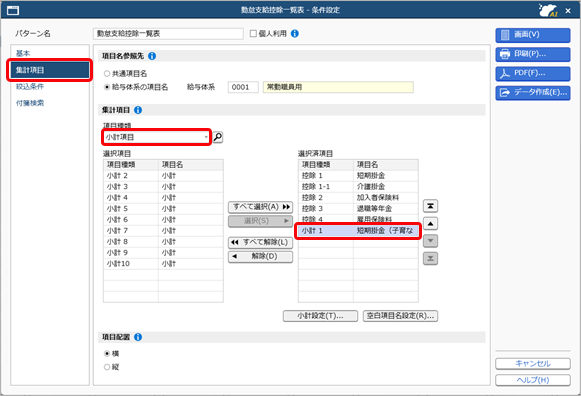The height and width of the screenshot is (396, 581).
Task: Click the AI assistant cloud icon
Action: coord(548,10)
